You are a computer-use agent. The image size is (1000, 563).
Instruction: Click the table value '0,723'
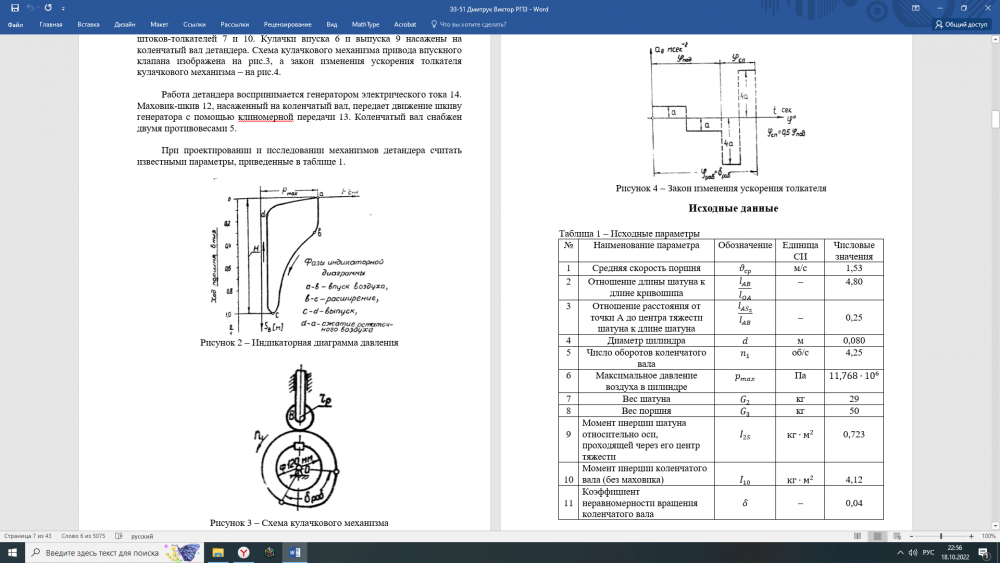(x=853, y=434)
